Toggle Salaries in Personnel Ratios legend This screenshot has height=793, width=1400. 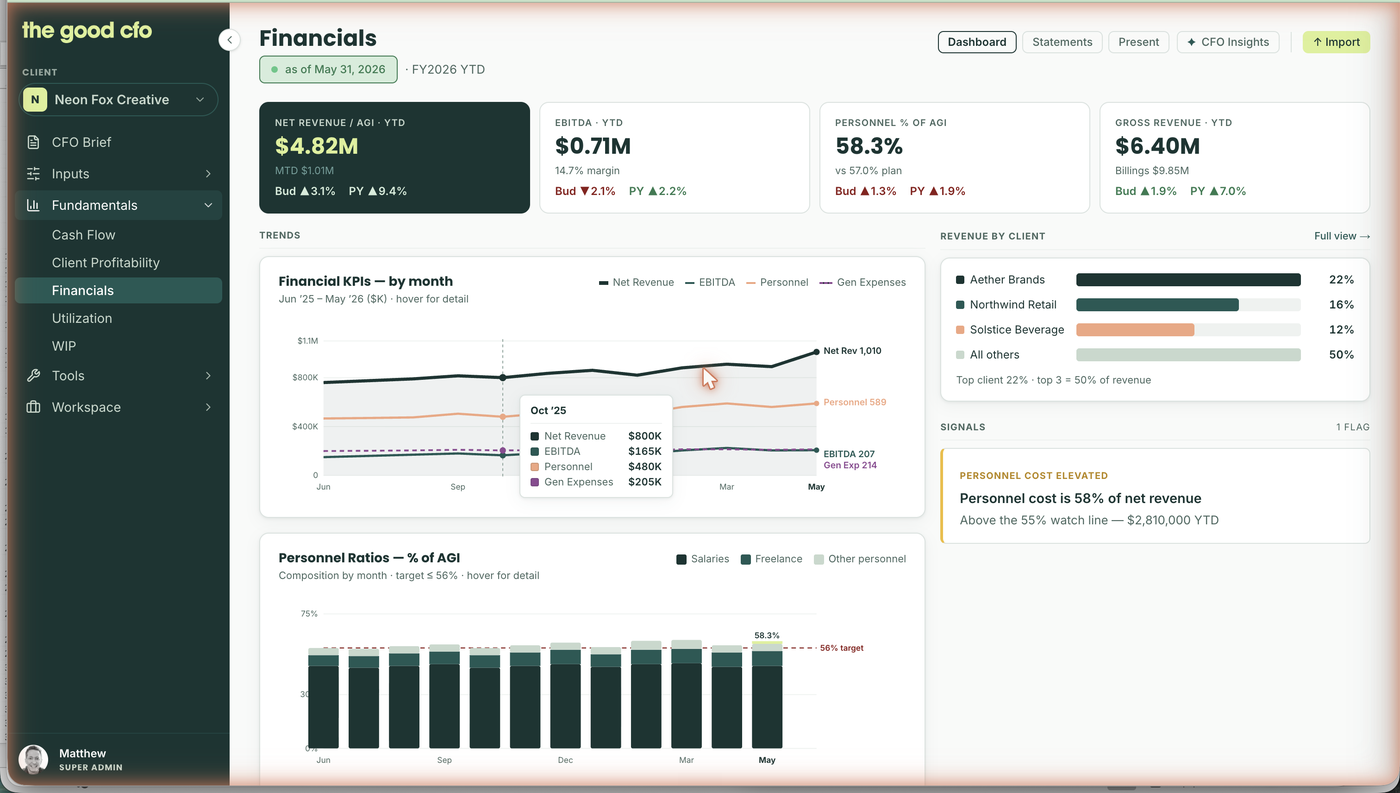coord(703,559)
